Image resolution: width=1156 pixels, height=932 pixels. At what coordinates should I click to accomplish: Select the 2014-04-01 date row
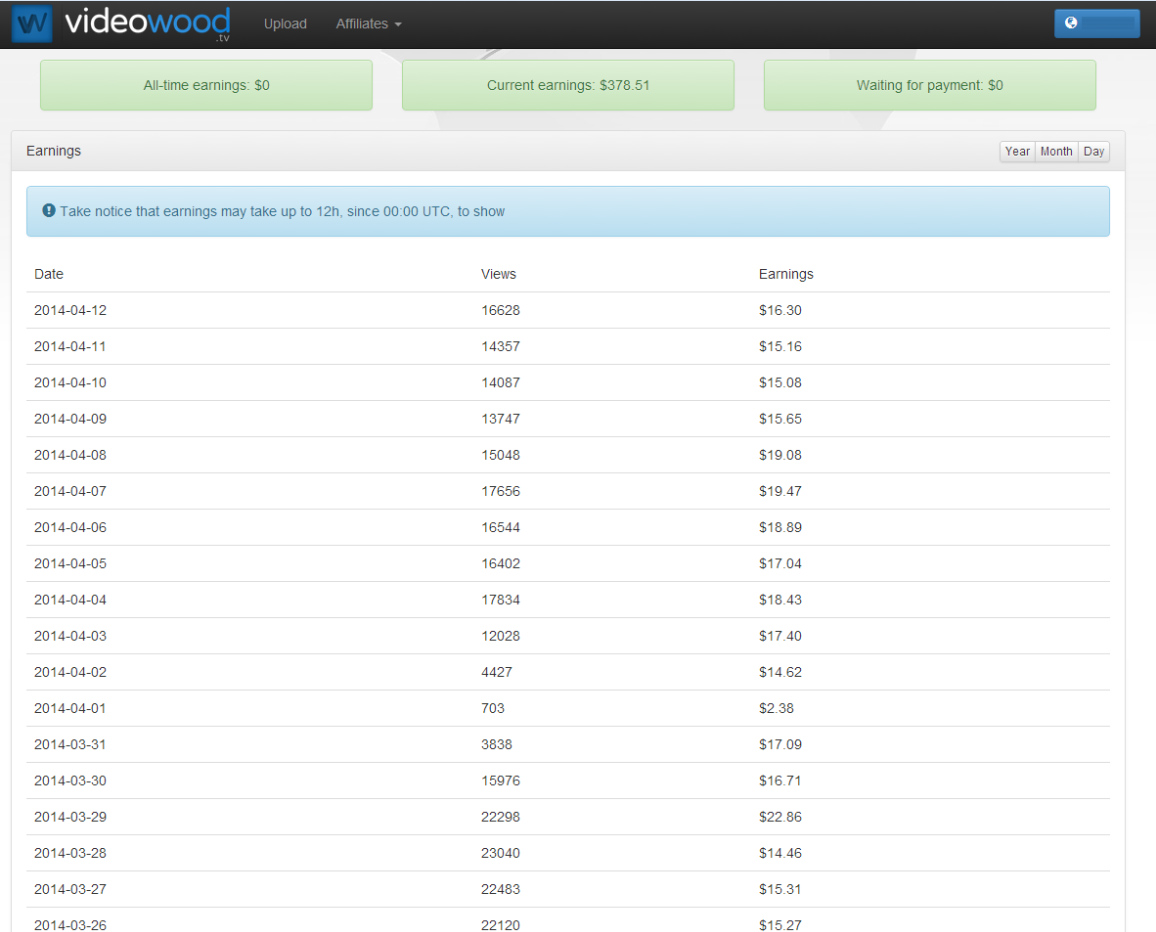(70, 708)
